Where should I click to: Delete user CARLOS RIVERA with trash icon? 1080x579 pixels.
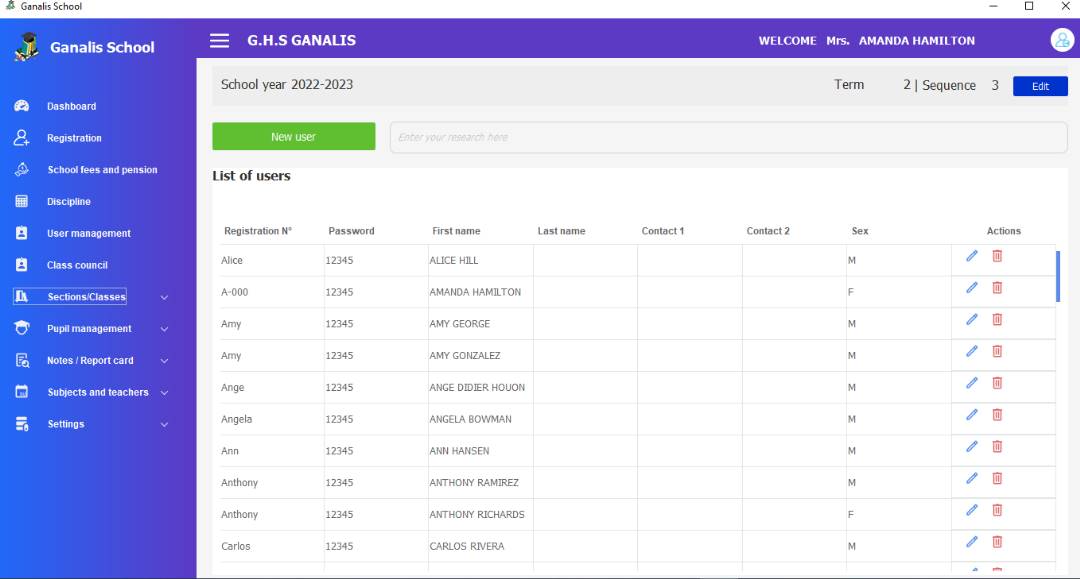point(997,542)
